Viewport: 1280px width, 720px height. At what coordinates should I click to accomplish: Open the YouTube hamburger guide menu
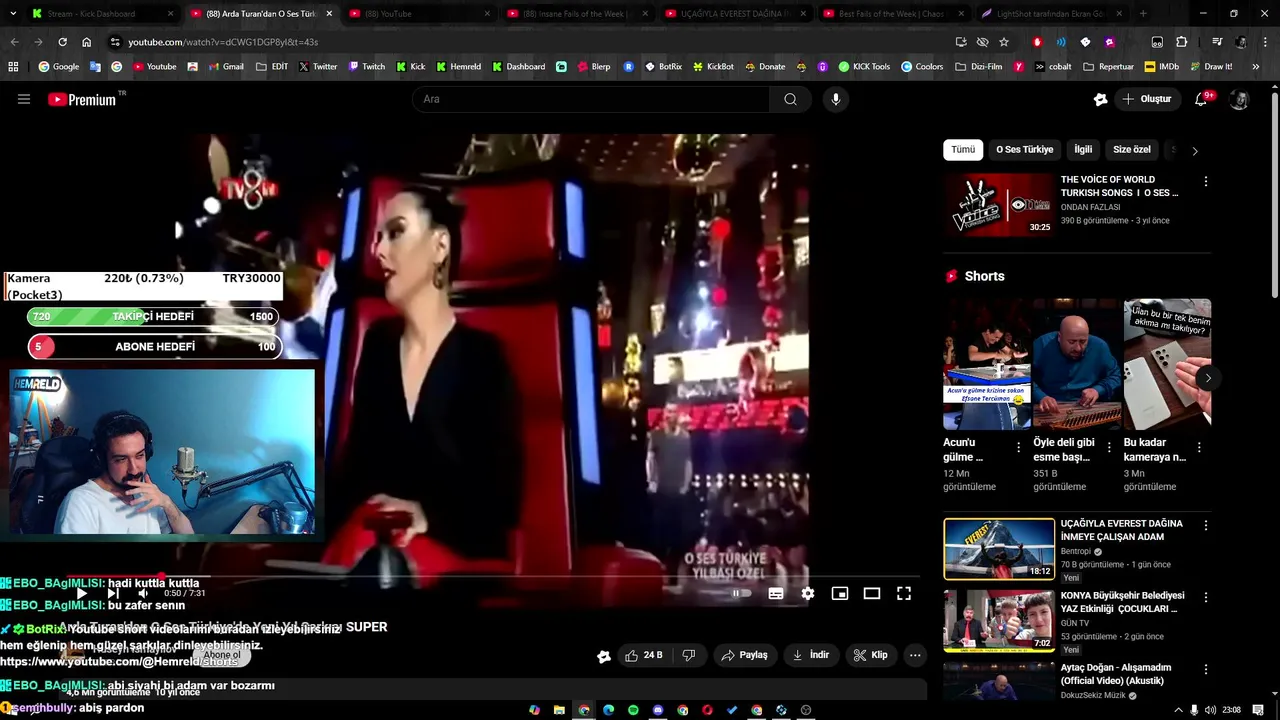click(24, 99)
